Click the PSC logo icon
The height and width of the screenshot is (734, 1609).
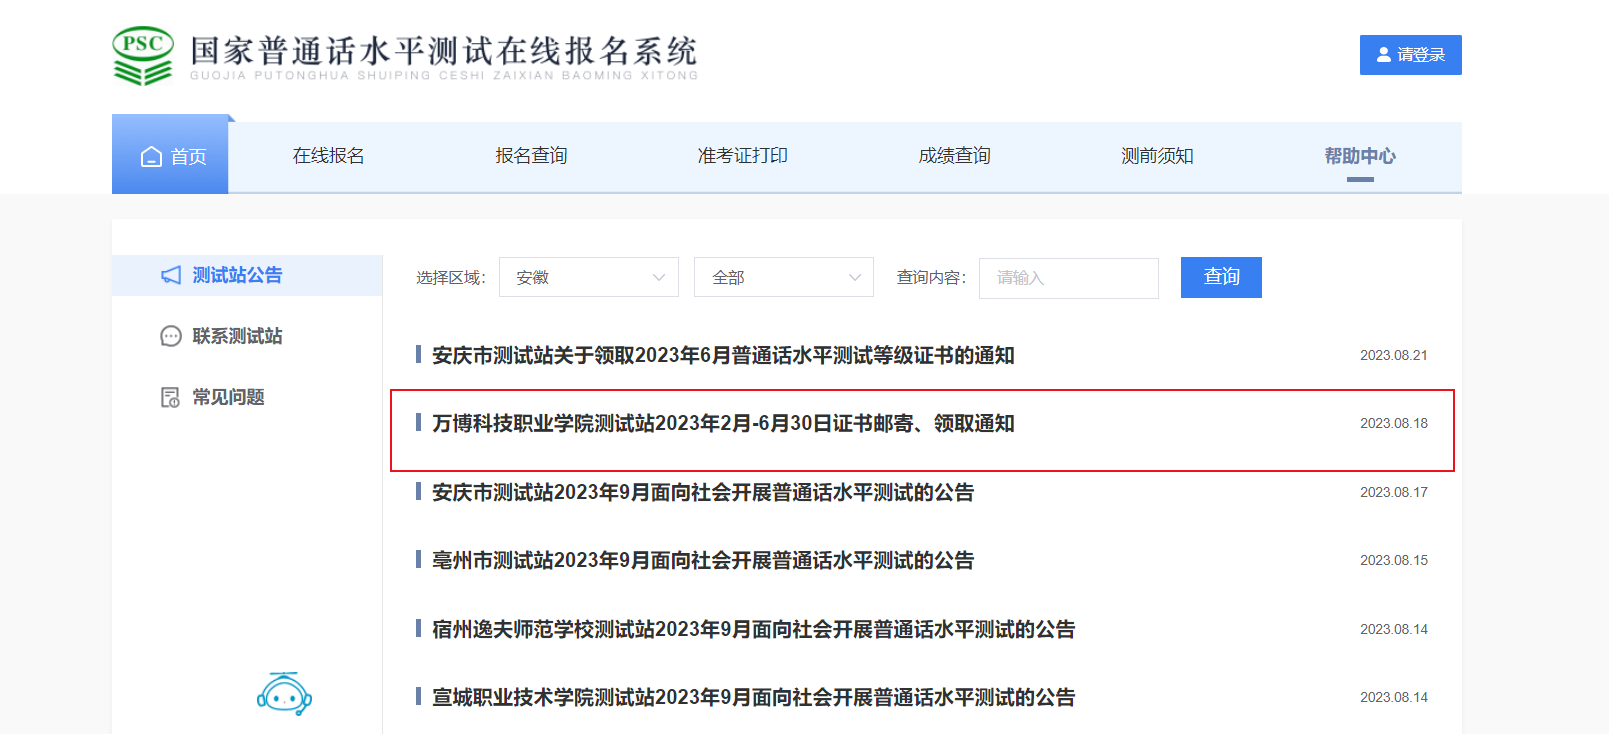tap(143, 56)
